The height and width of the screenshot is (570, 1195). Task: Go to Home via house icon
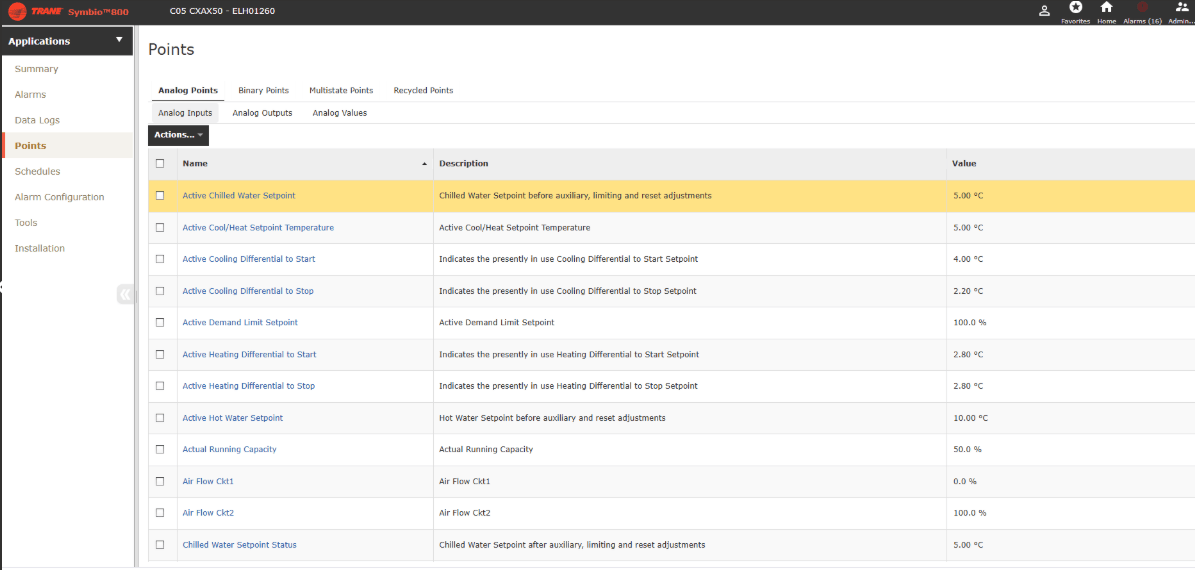[1106, 8]
